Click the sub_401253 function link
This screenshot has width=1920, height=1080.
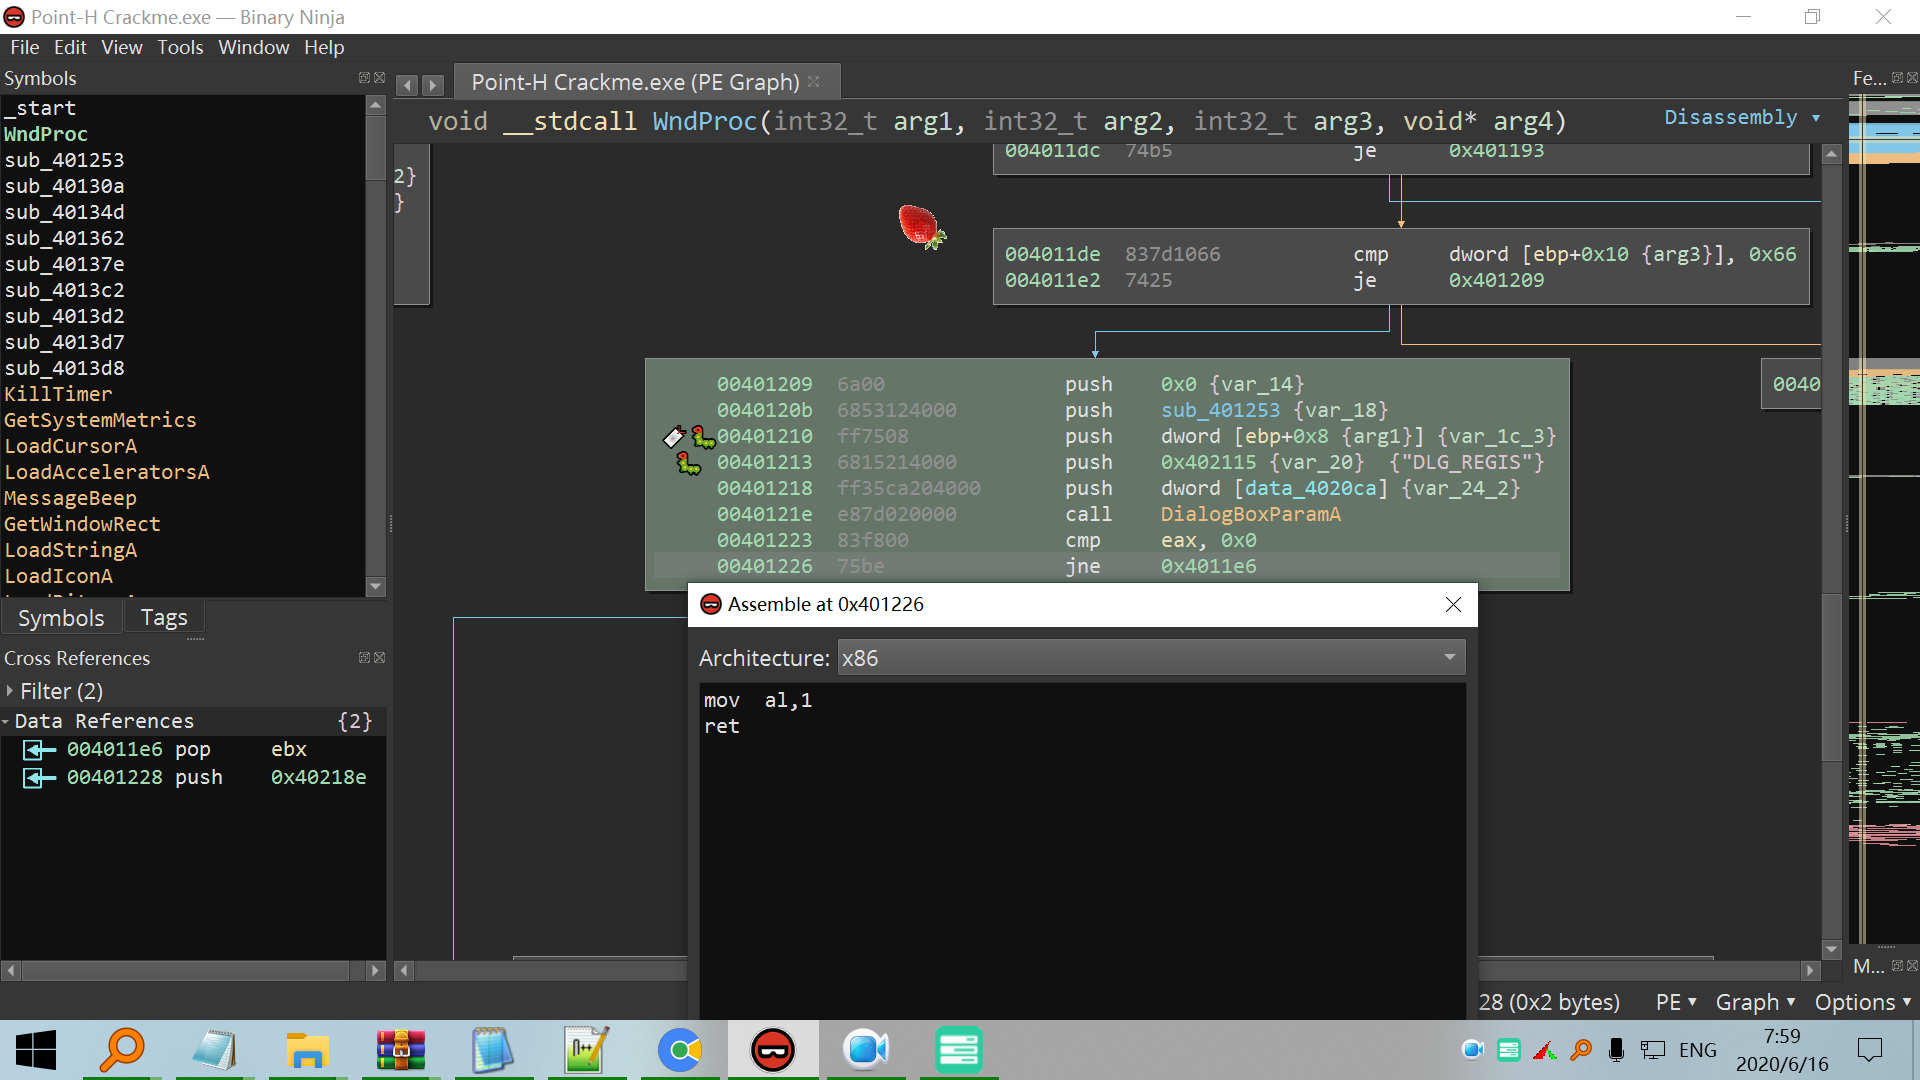pyautogui.click(x=1220, y=410)
